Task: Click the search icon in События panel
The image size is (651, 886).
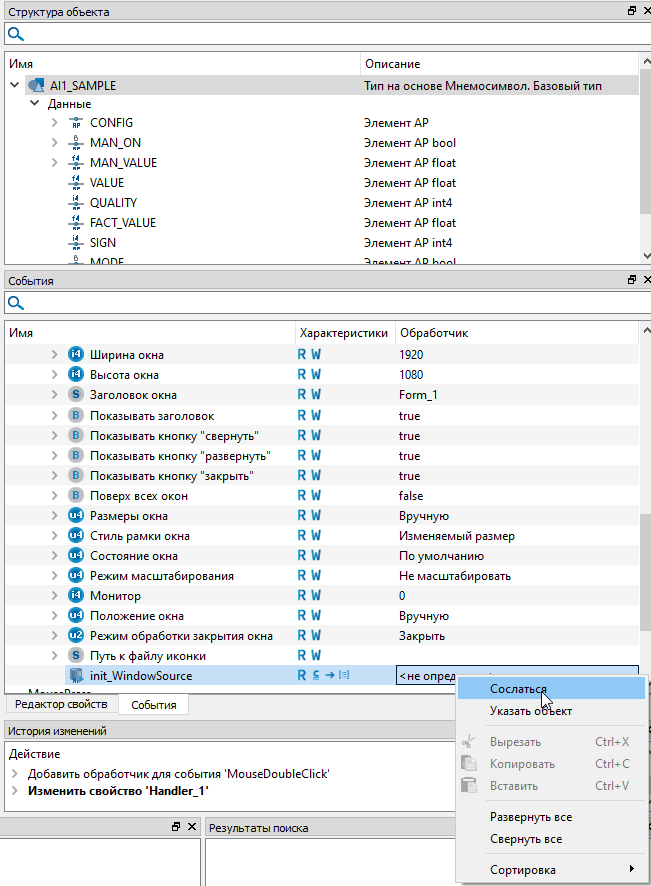Action: 16,303
